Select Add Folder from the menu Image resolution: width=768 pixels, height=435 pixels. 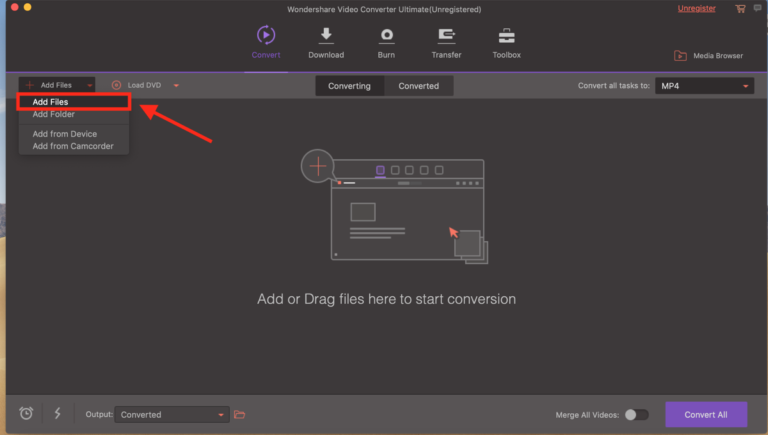(x=54, y=114)
